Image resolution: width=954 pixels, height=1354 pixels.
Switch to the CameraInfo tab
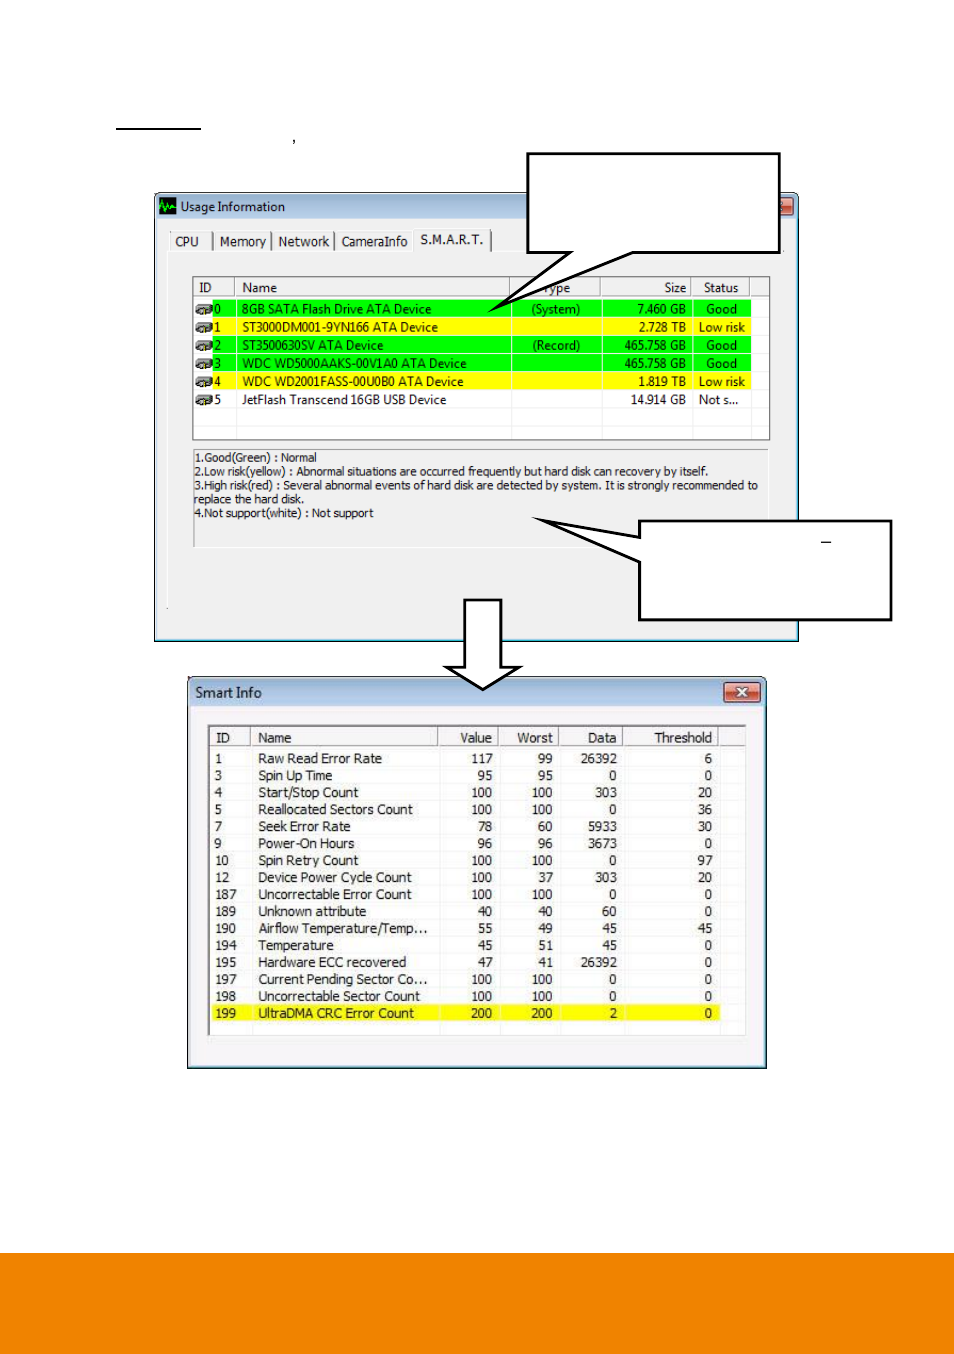pos(374,241)
